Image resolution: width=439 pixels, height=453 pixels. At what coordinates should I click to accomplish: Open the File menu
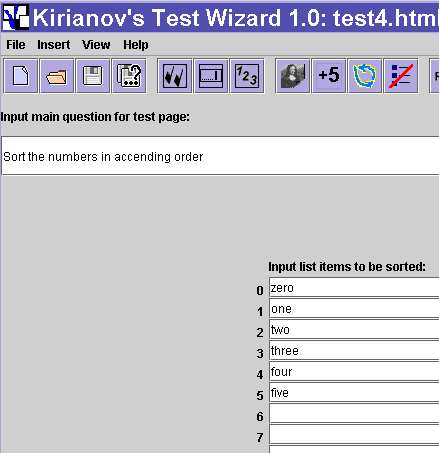tap(16, 45)
